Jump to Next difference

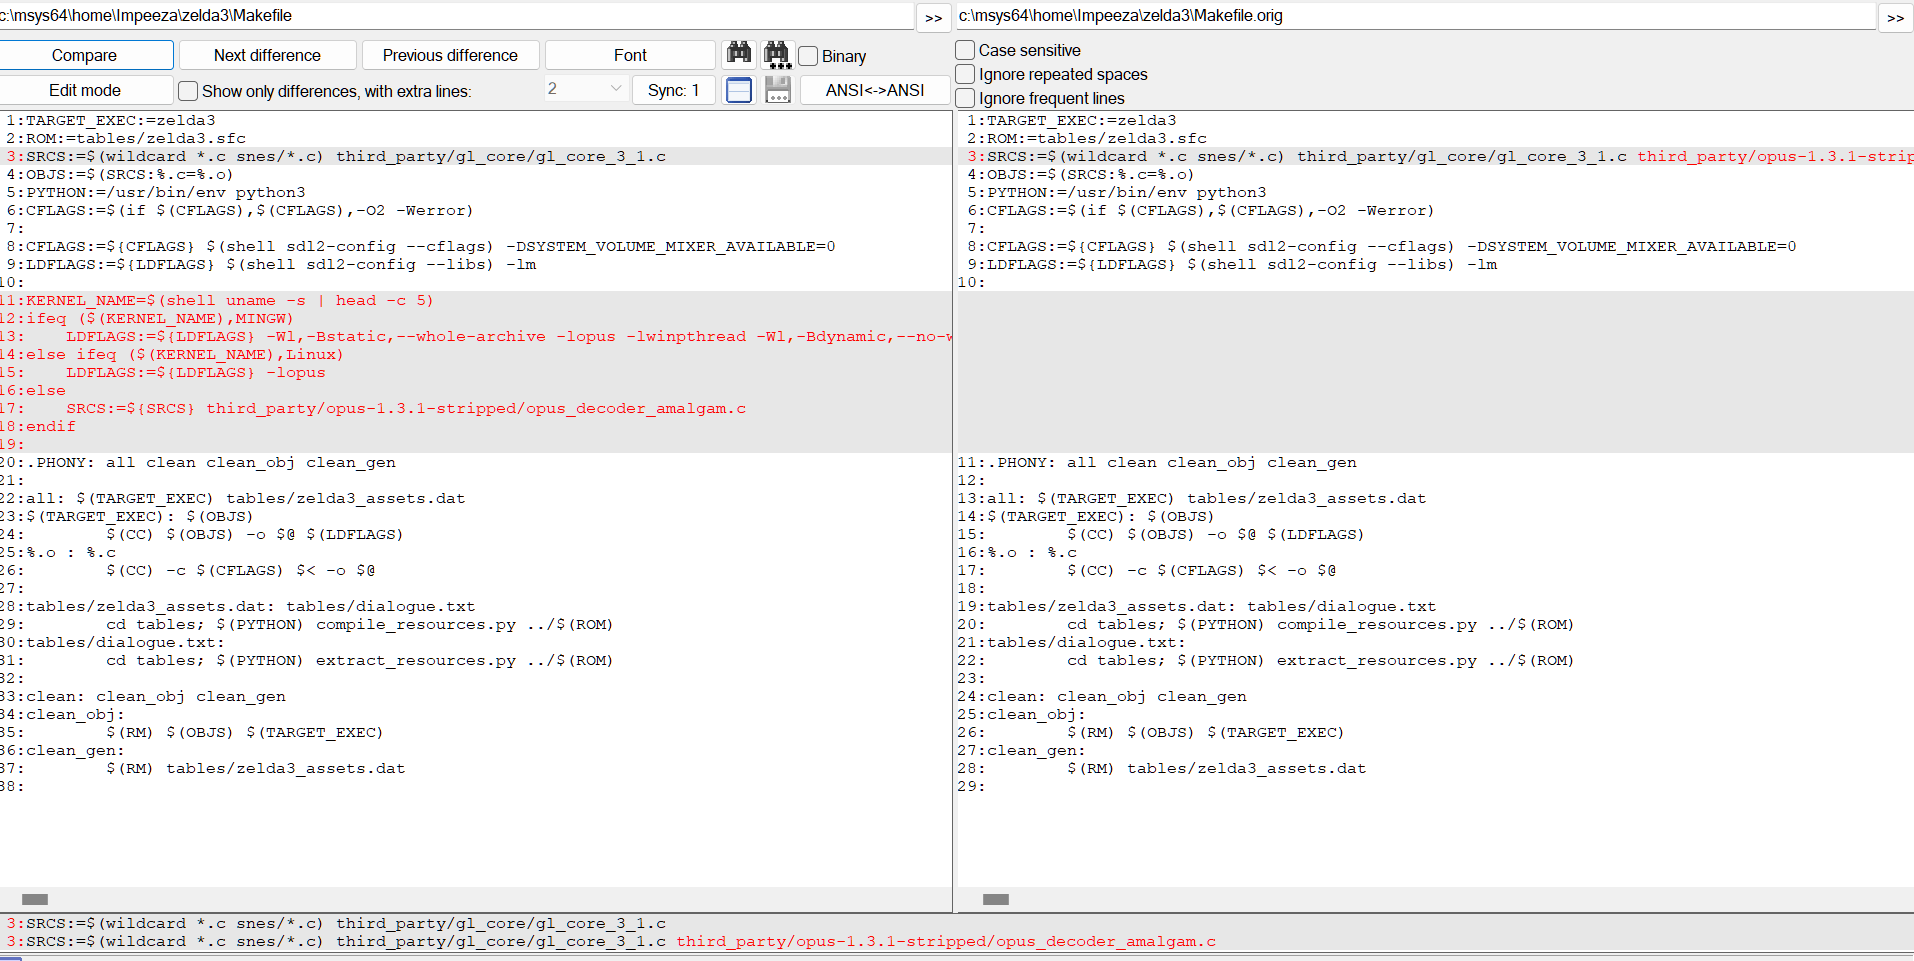pos(267,55)
